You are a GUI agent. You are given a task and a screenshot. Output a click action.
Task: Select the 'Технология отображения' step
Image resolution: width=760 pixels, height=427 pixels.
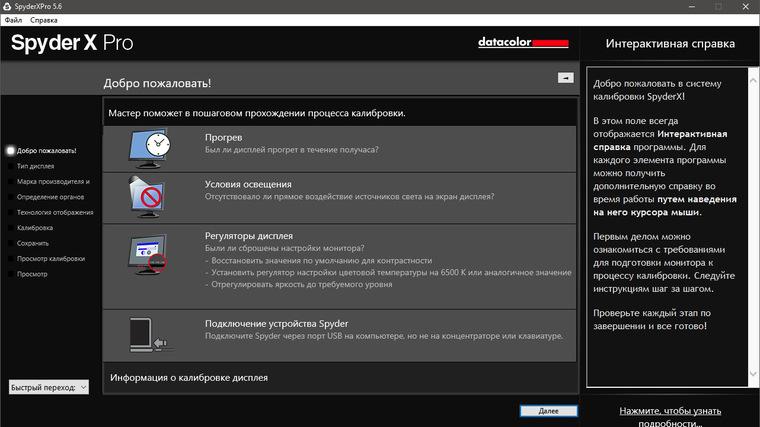pos(55,213)
